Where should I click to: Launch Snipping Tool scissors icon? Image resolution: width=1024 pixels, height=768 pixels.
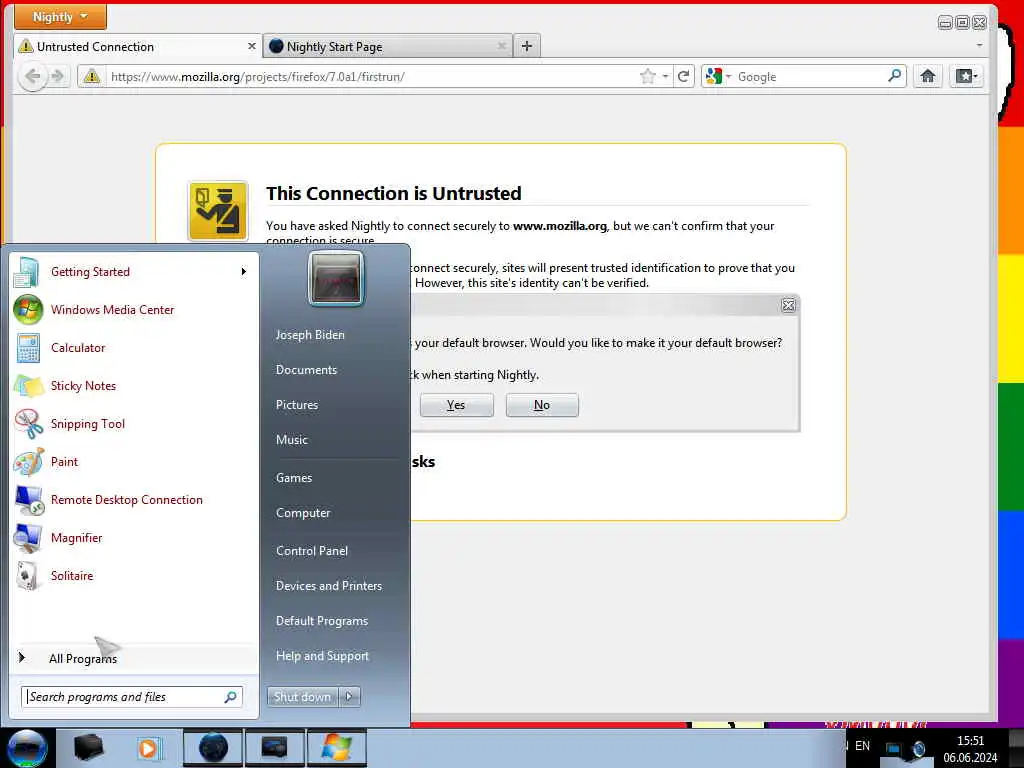(x=28, y=423)
